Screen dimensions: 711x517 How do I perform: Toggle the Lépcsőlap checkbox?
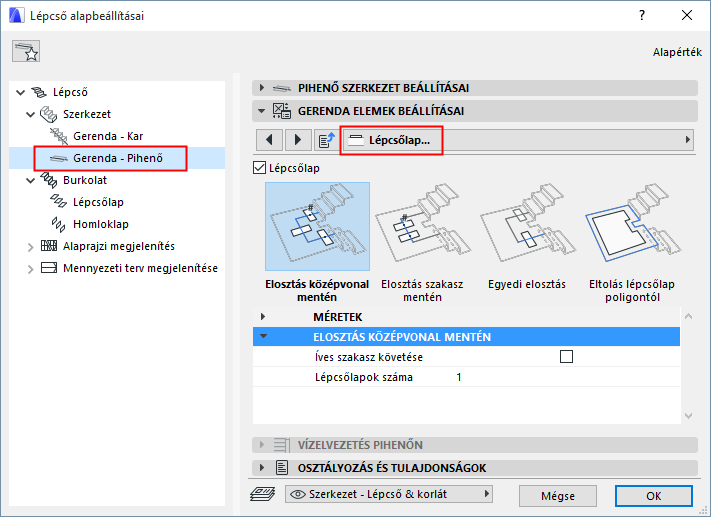[x=259, y=168]
